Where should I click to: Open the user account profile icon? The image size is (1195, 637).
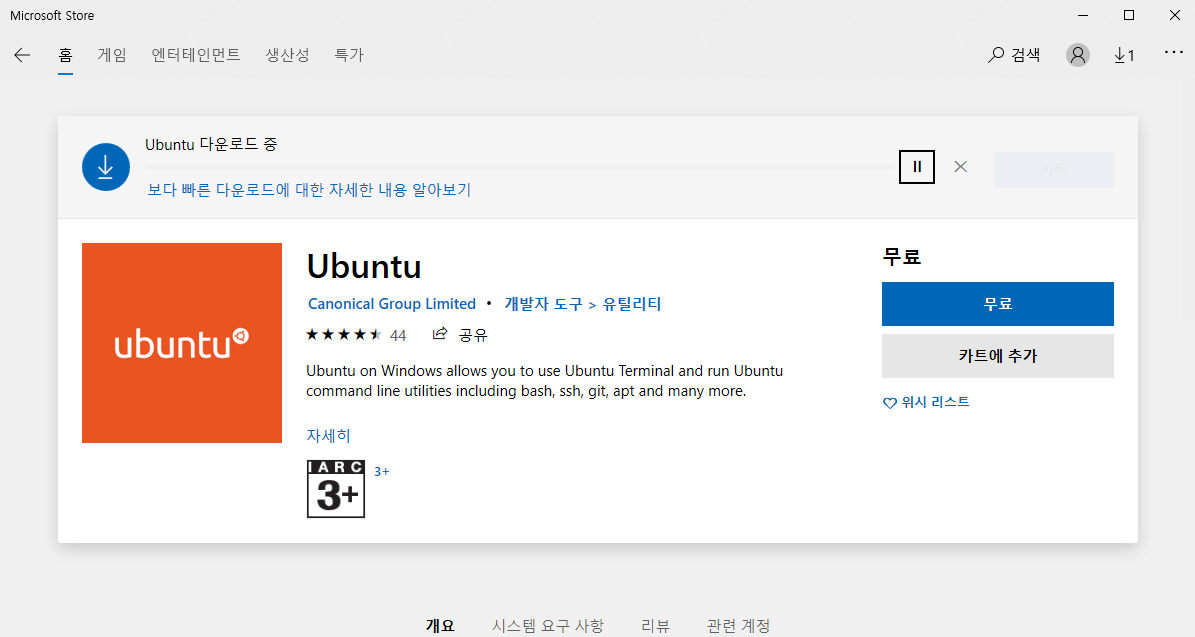point(1078,55)
